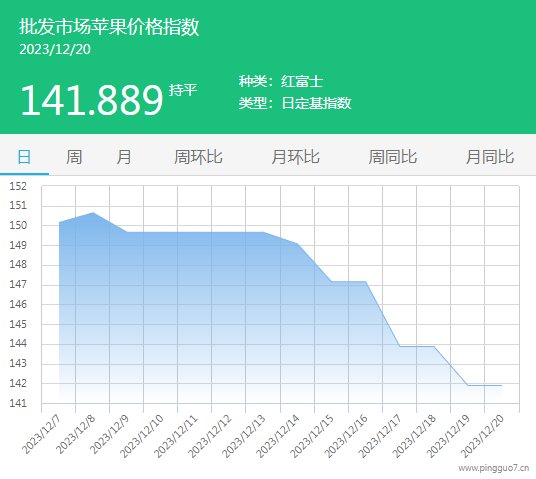Click the 2023/12/20 date under the title
The width and height of the screenshot is (536, 479).
55,50
